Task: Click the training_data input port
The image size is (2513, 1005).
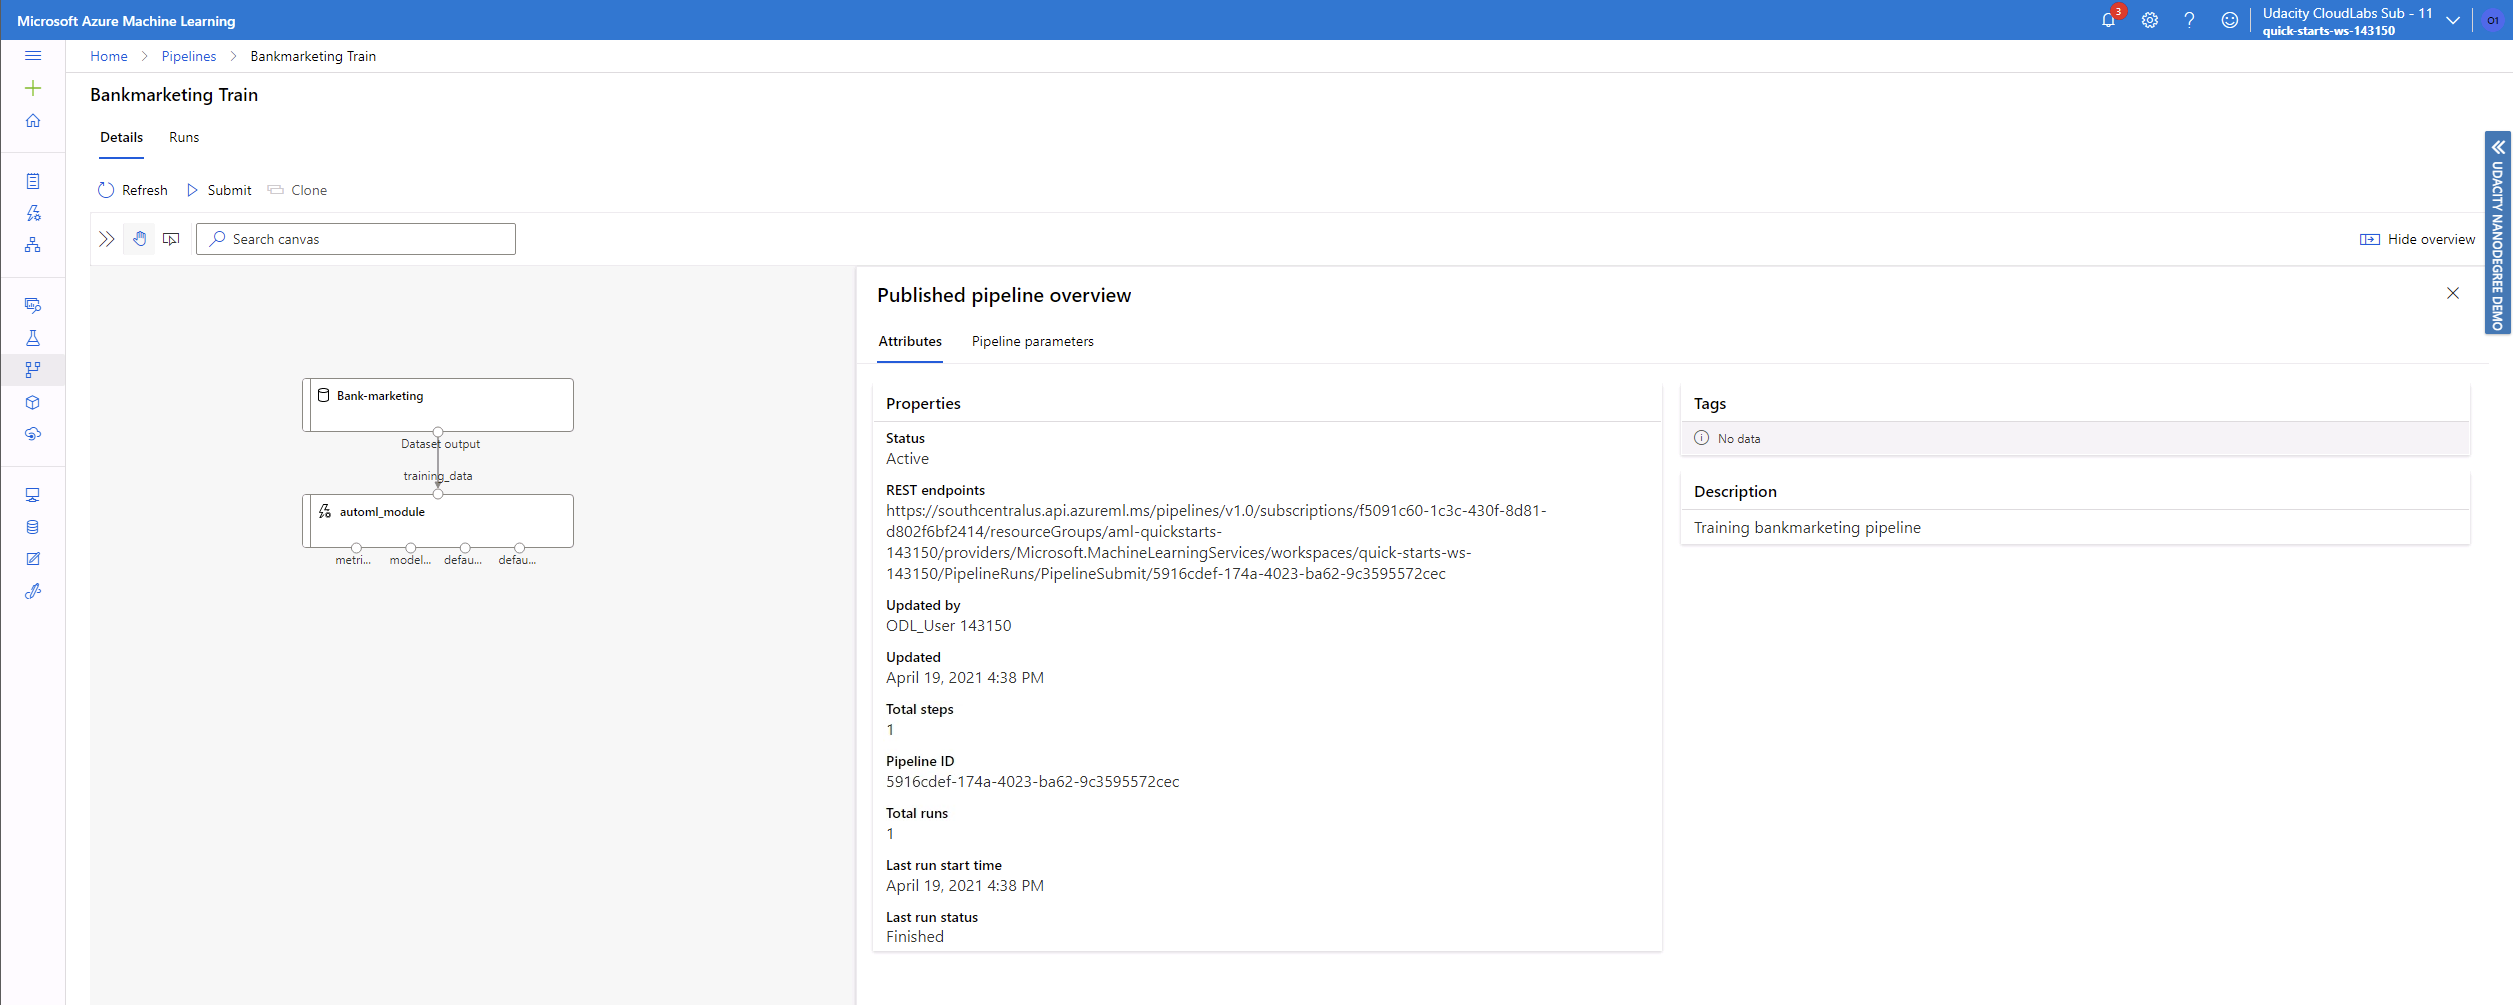Action: 438,493
